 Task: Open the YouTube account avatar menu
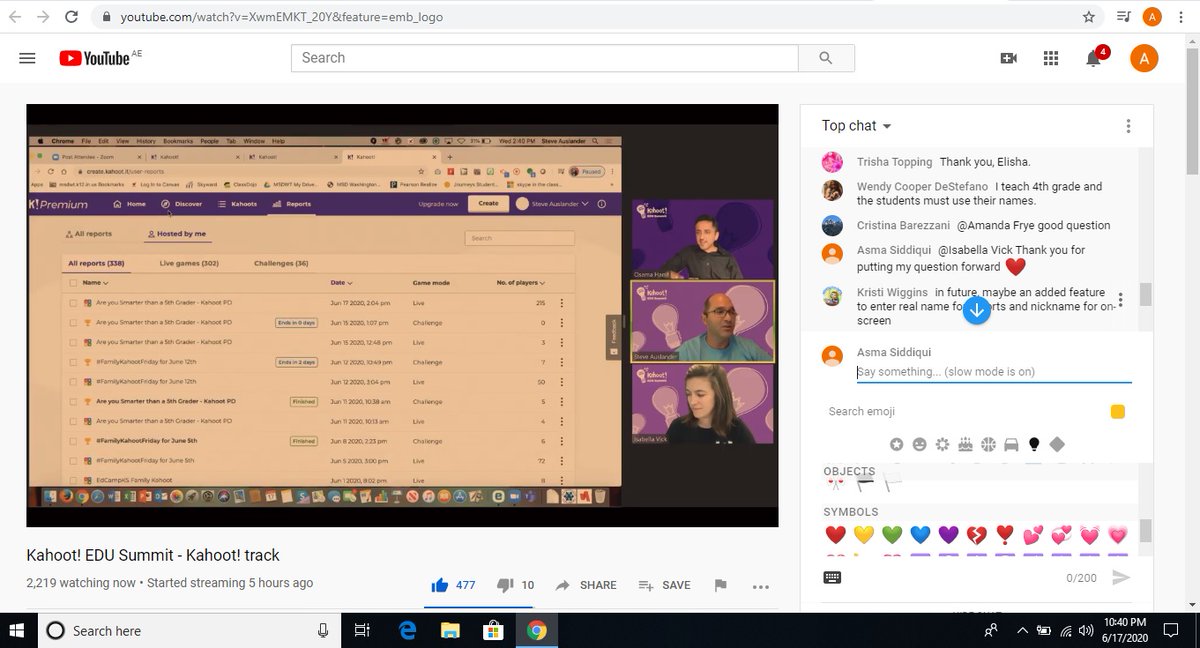(x=1144, y=58)
